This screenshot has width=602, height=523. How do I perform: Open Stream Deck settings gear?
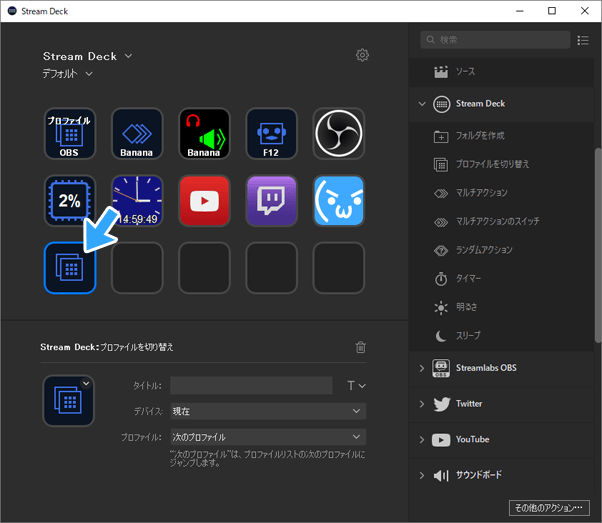click(362, 55)
